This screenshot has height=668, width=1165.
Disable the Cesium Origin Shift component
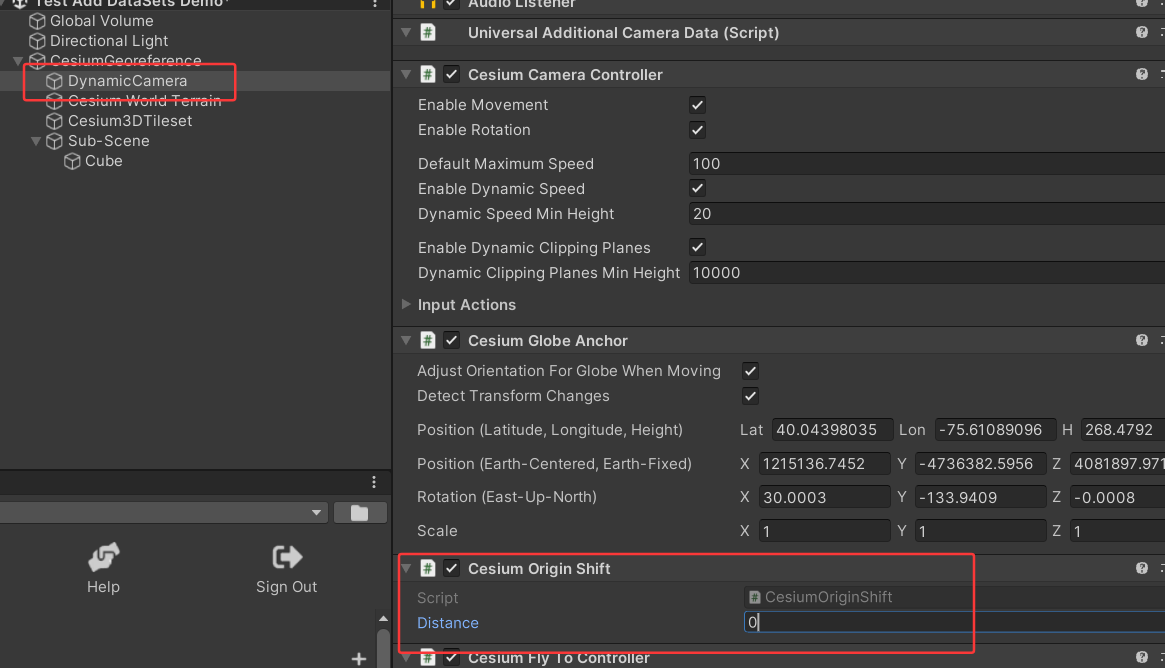coord(452,568)
